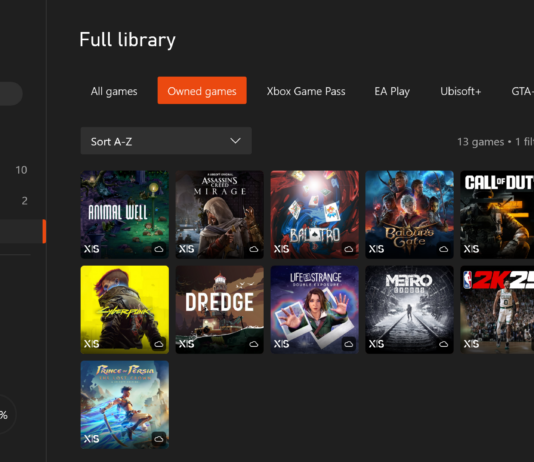
Task: Select sidebar item showing count 10
Action: pyautogui.click(x=21, y=170)
